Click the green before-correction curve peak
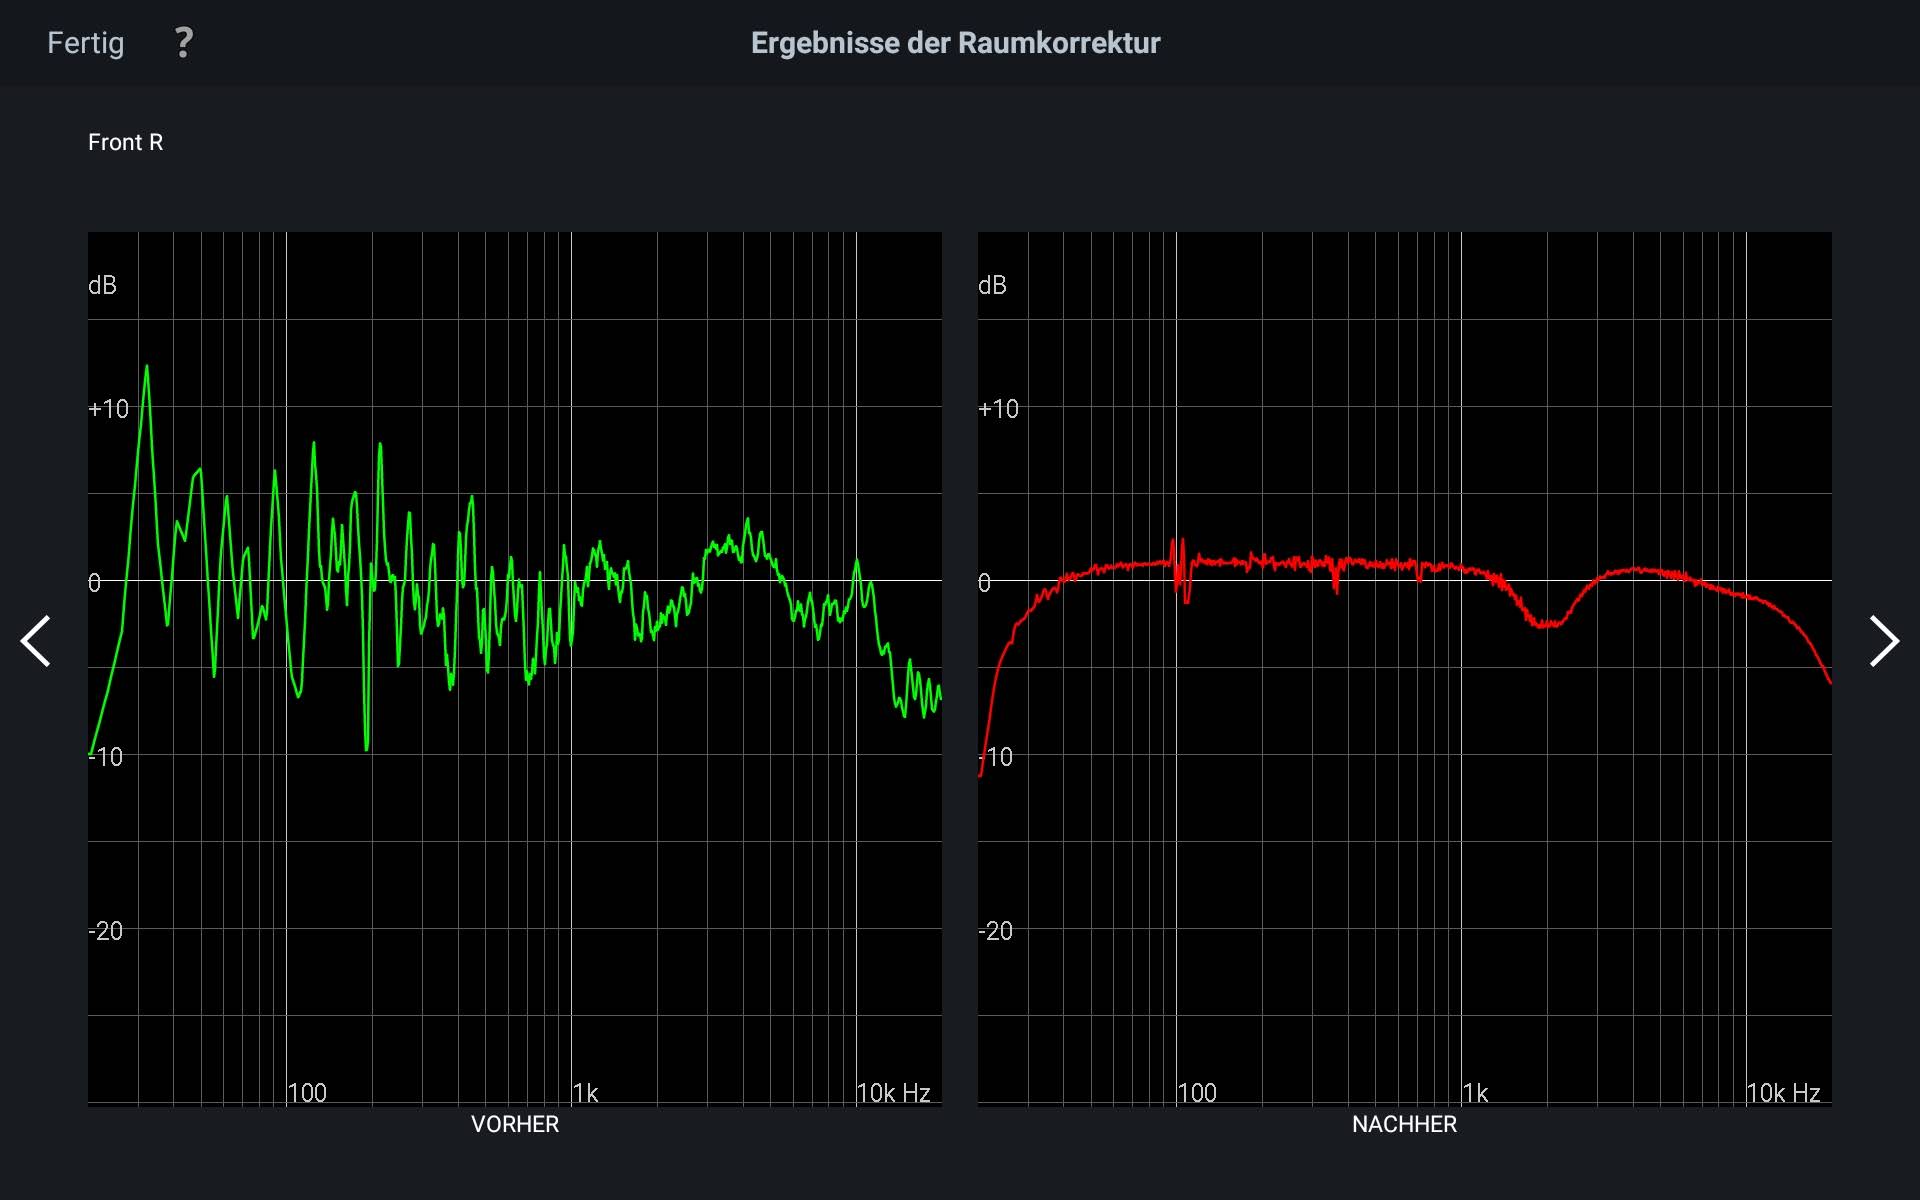The width and height of the screenshot is (1920, 1200). coord(147,368)
